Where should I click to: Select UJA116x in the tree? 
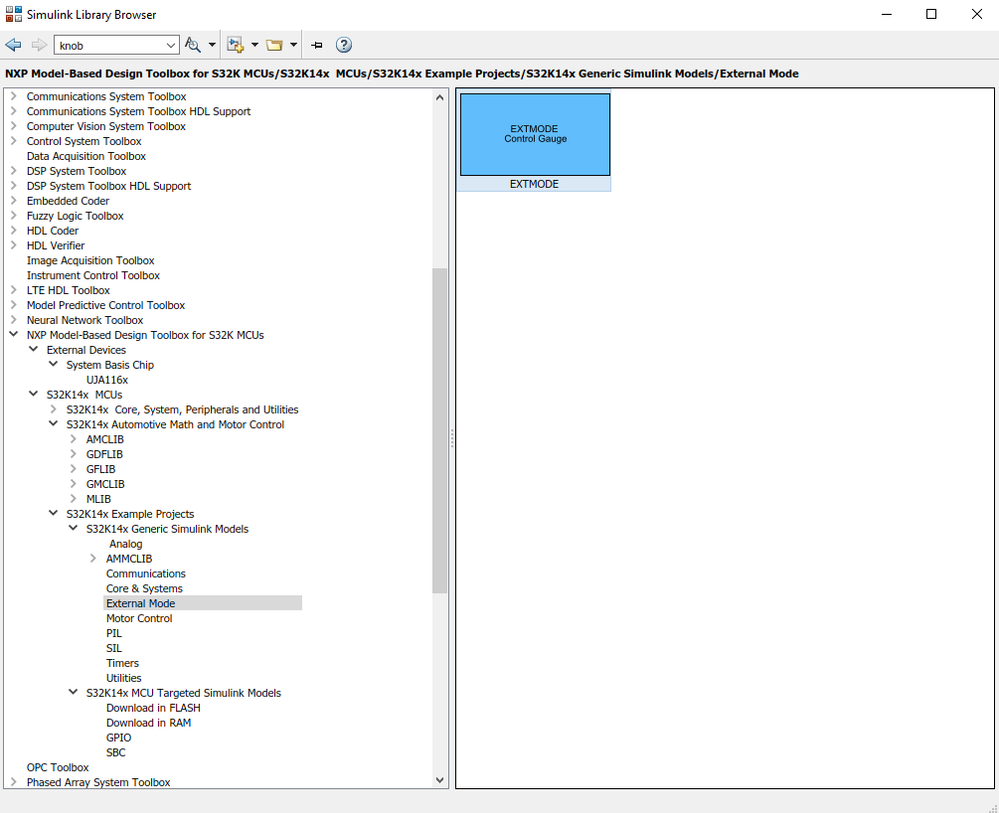click(x=107, y=380)
